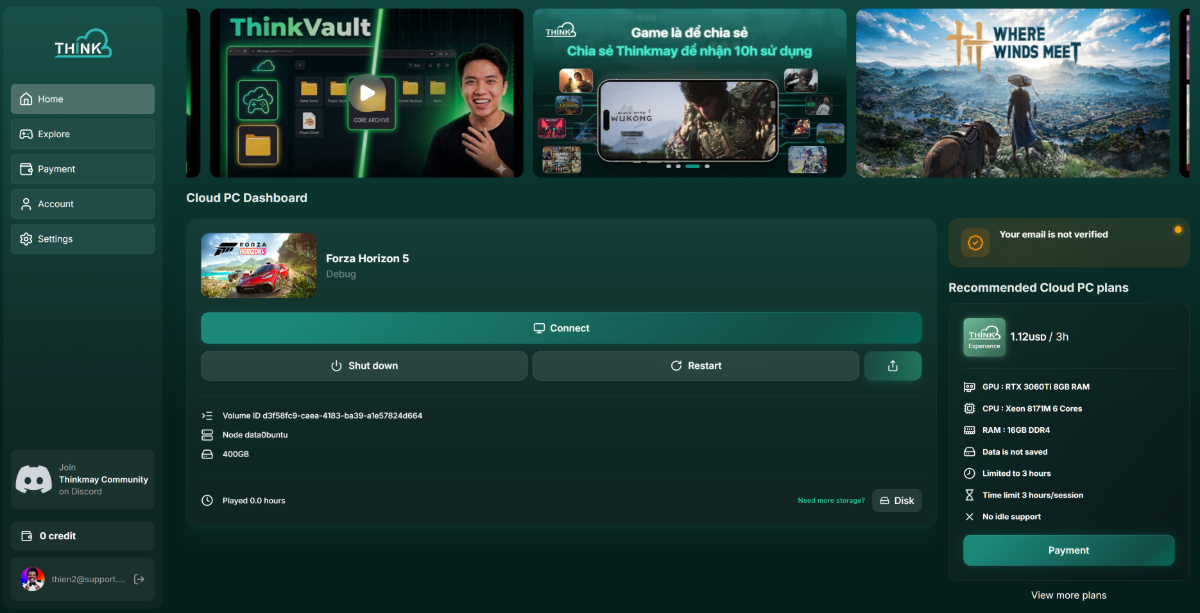
Task: Click the drive icon beside Data is not saved
Action: click(x=969, y=452)
